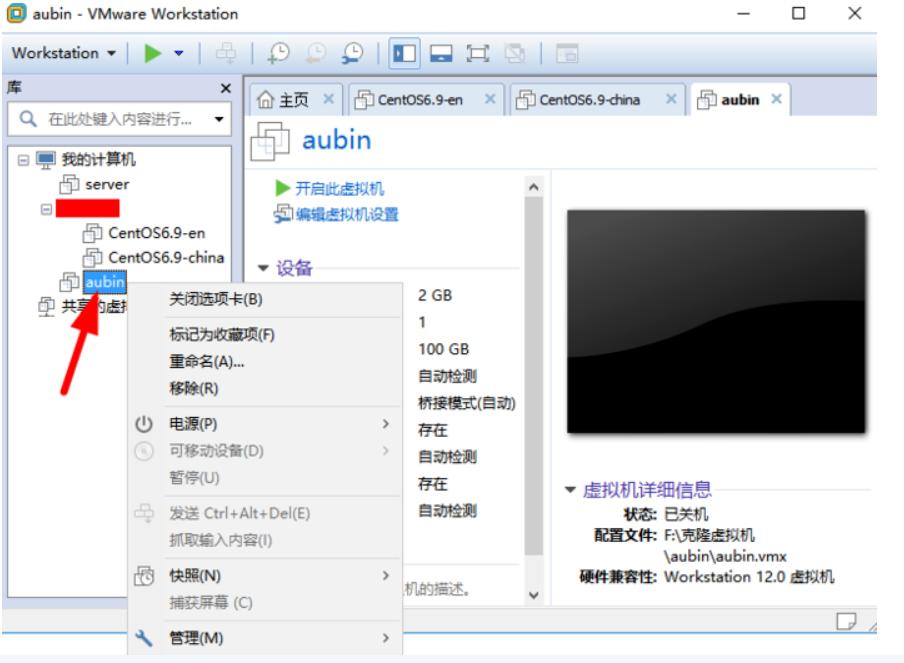Click the status bar message icon
The width and height of the screenshot is (904, 663).
click(846, 621)
